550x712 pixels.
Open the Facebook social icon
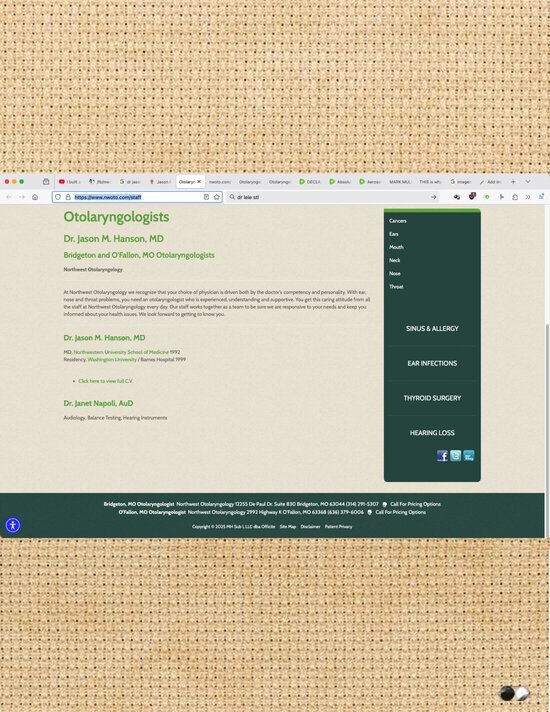442,455
